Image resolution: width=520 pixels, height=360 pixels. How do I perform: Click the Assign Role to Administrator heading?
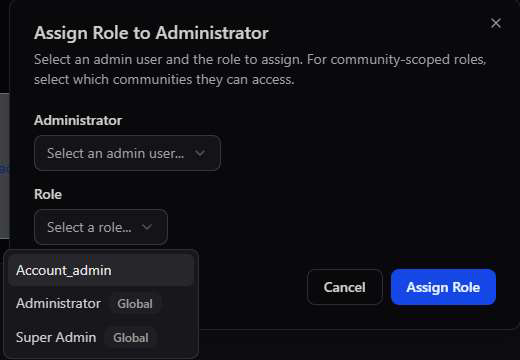point(151,33)
